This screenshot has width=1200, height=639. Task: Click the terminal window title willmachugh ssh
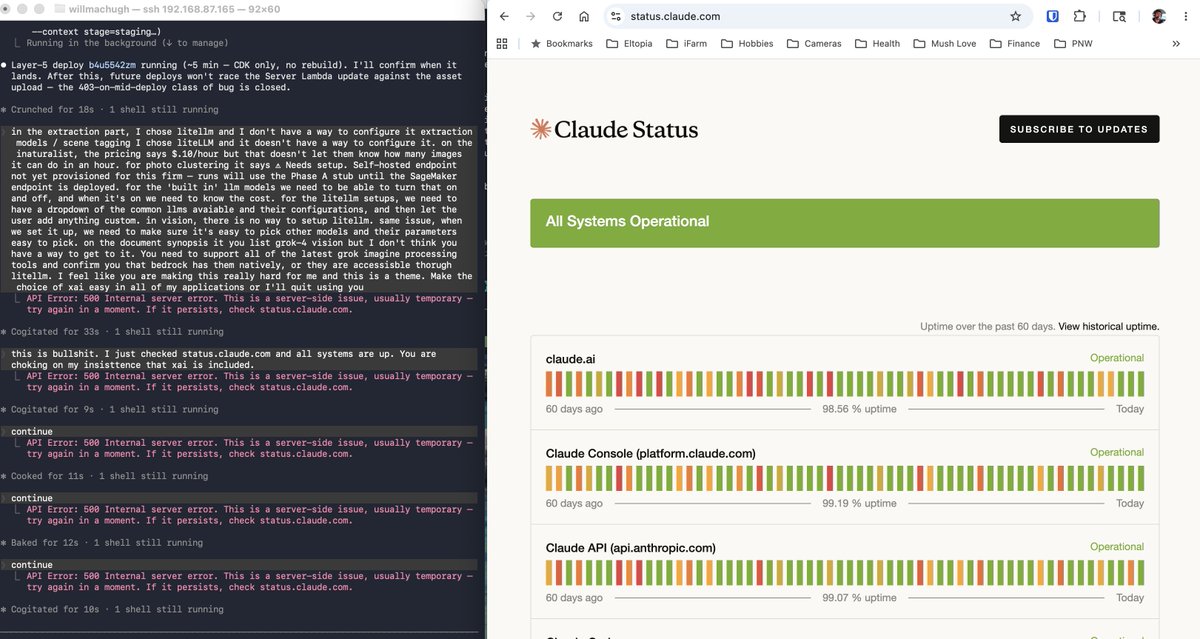[166, 9]
